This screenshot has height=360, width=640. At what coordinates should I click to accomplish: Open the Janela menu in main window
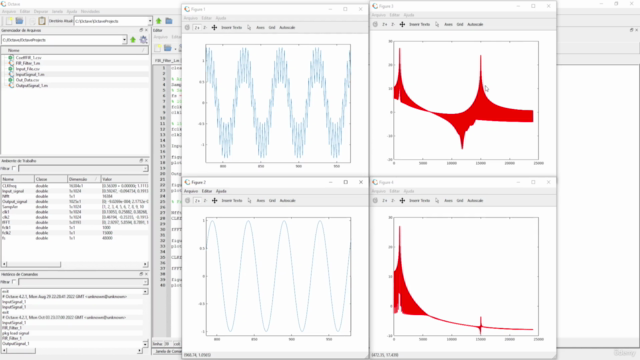pos(57,11)
